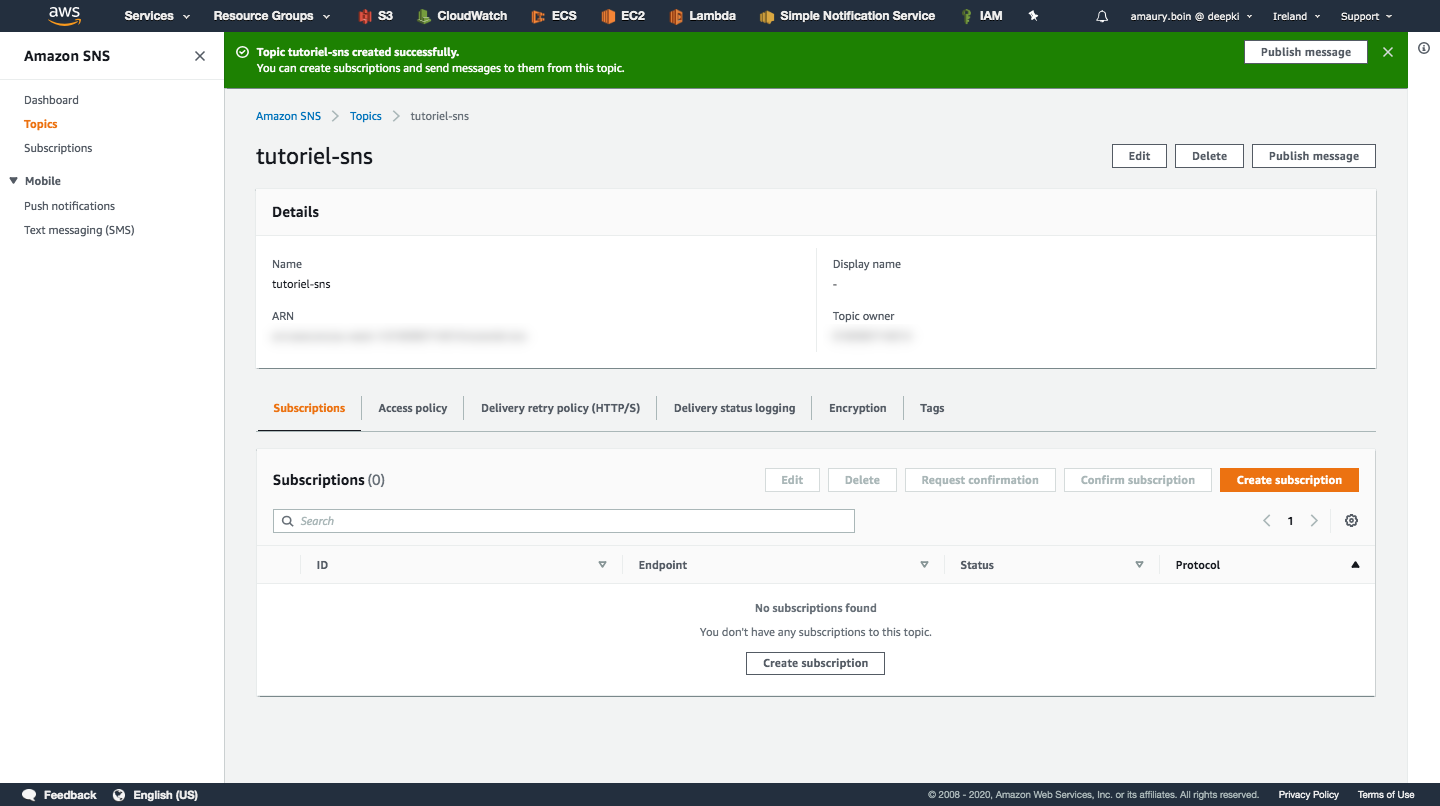Click the Edit topic button

coord(1139,156)
